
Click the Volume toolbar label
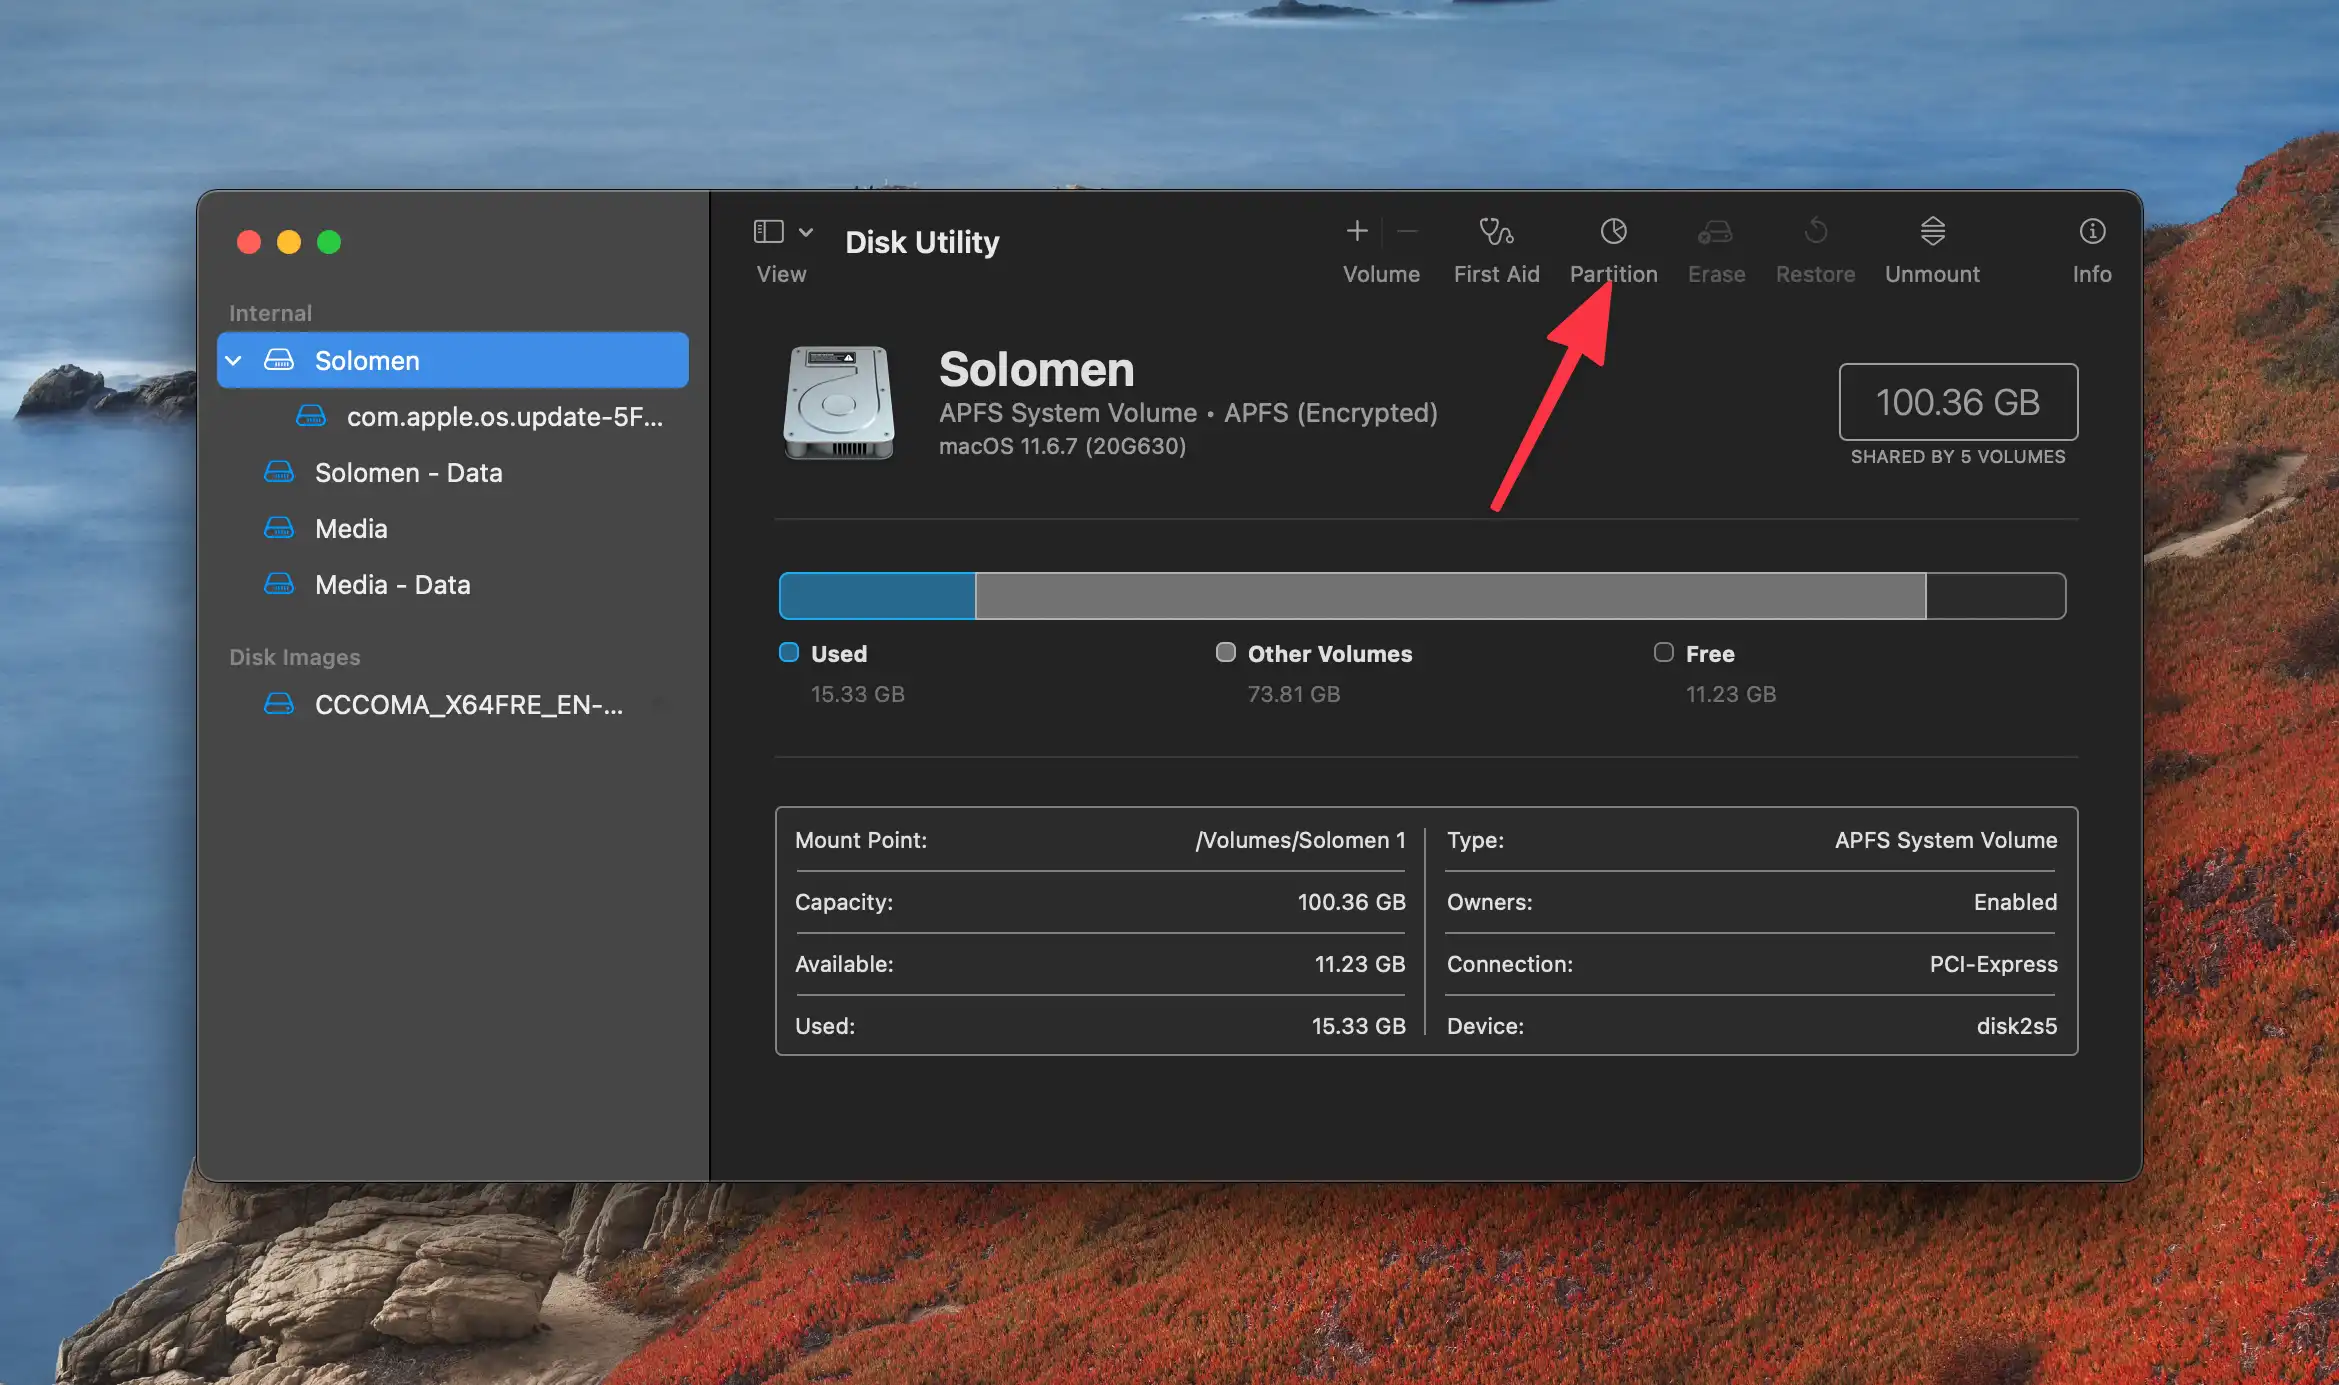point(1381,274)
